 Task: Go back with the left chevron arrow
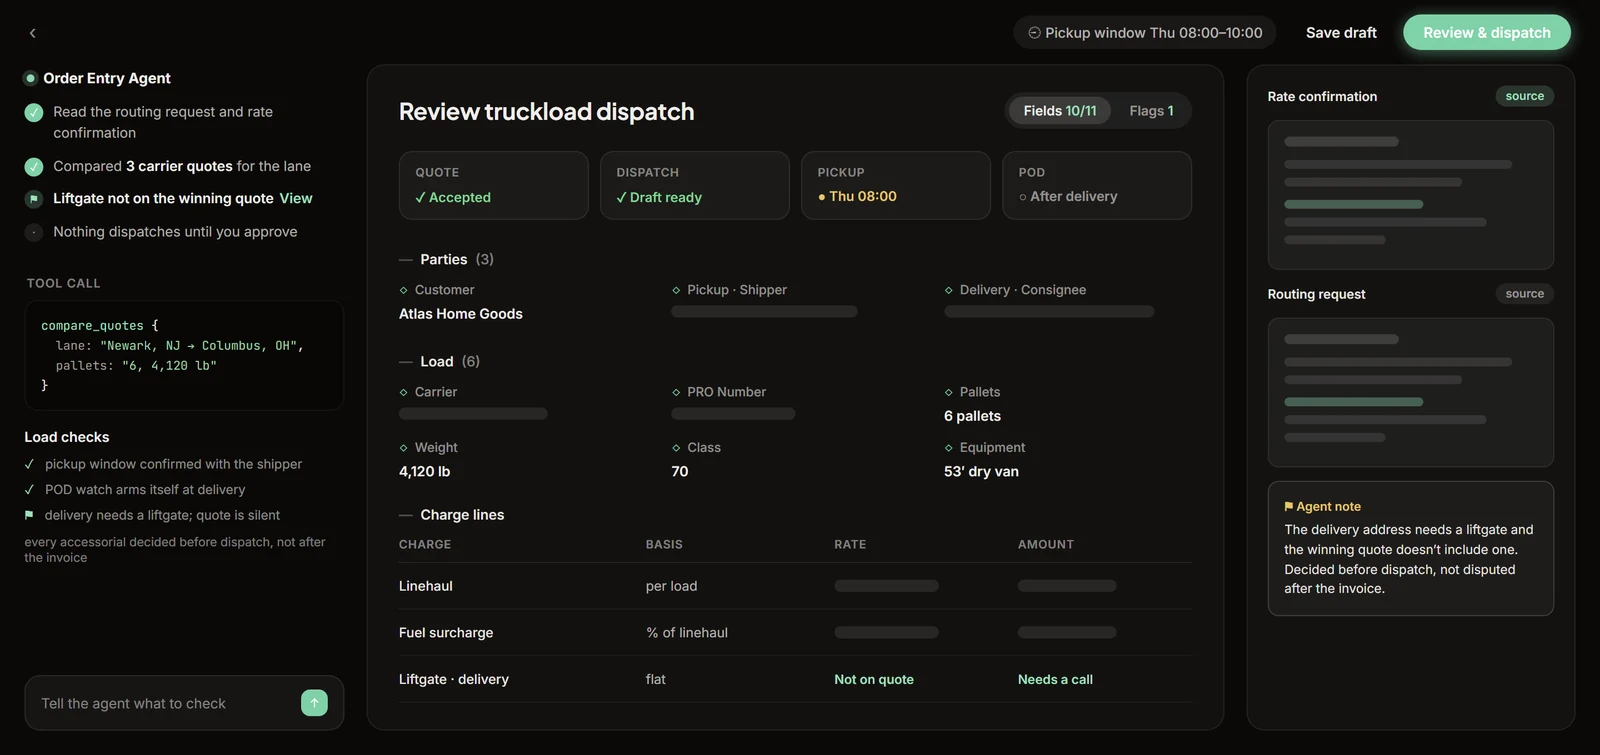coord(32,33)
